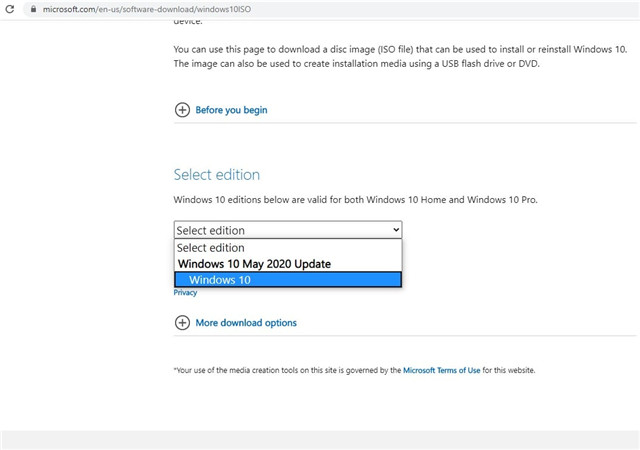Click the ISO file description paragraph
Image resolution: width=640 pixels, height=450 pixels.
pyautogui.click(x=400, y=56)
